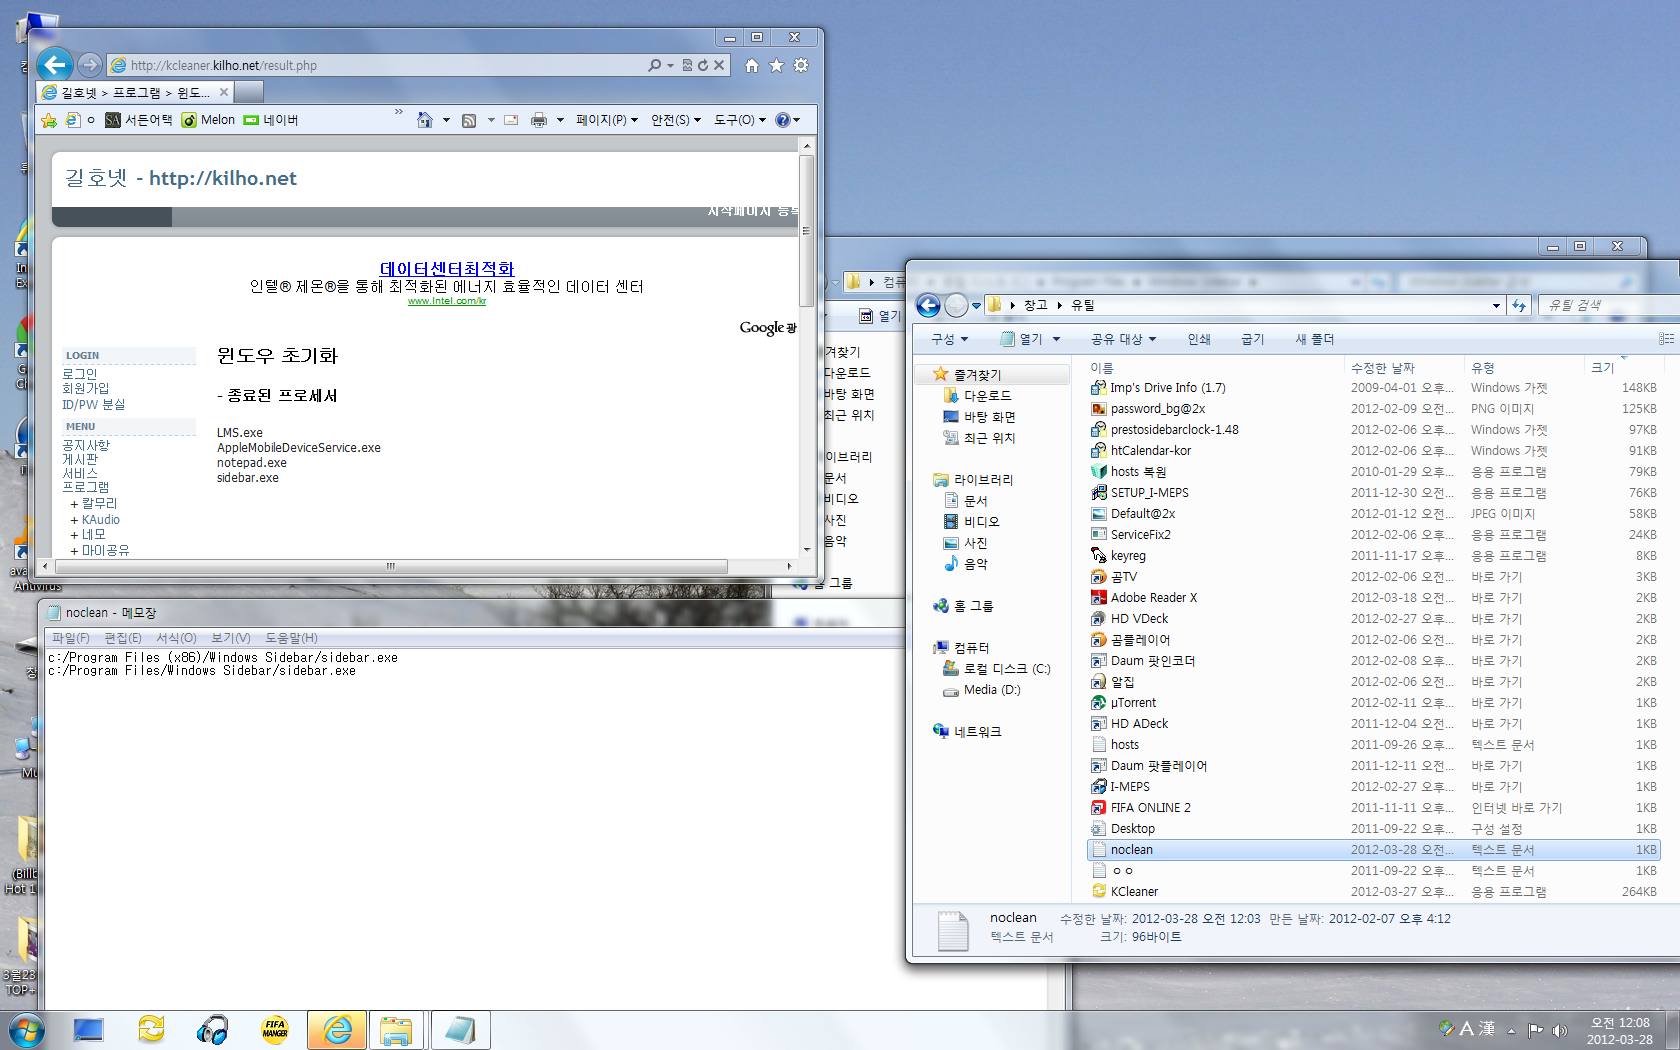Expand the 구성 dropdown in Explorer
Screen dimensions: 1680x1050
click(x=949, y=339)
